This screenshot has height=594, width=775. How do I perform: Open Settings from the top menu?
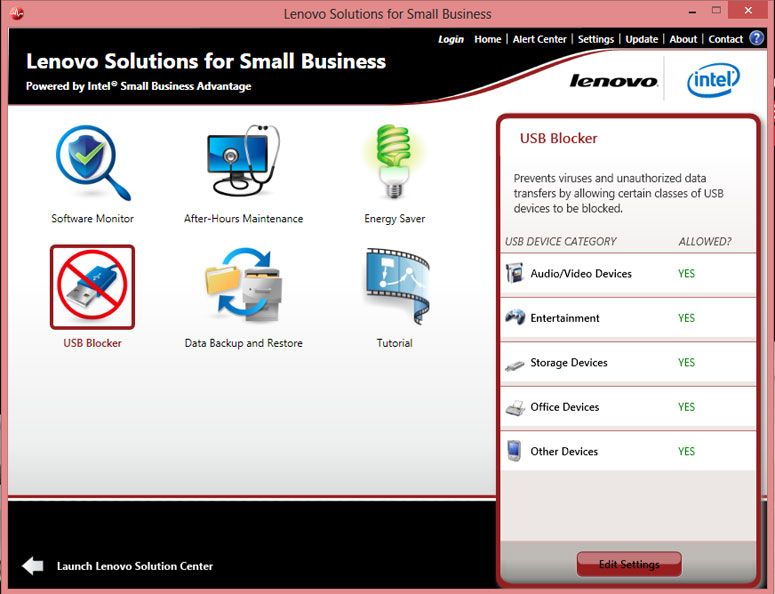[x=596, y=39]
